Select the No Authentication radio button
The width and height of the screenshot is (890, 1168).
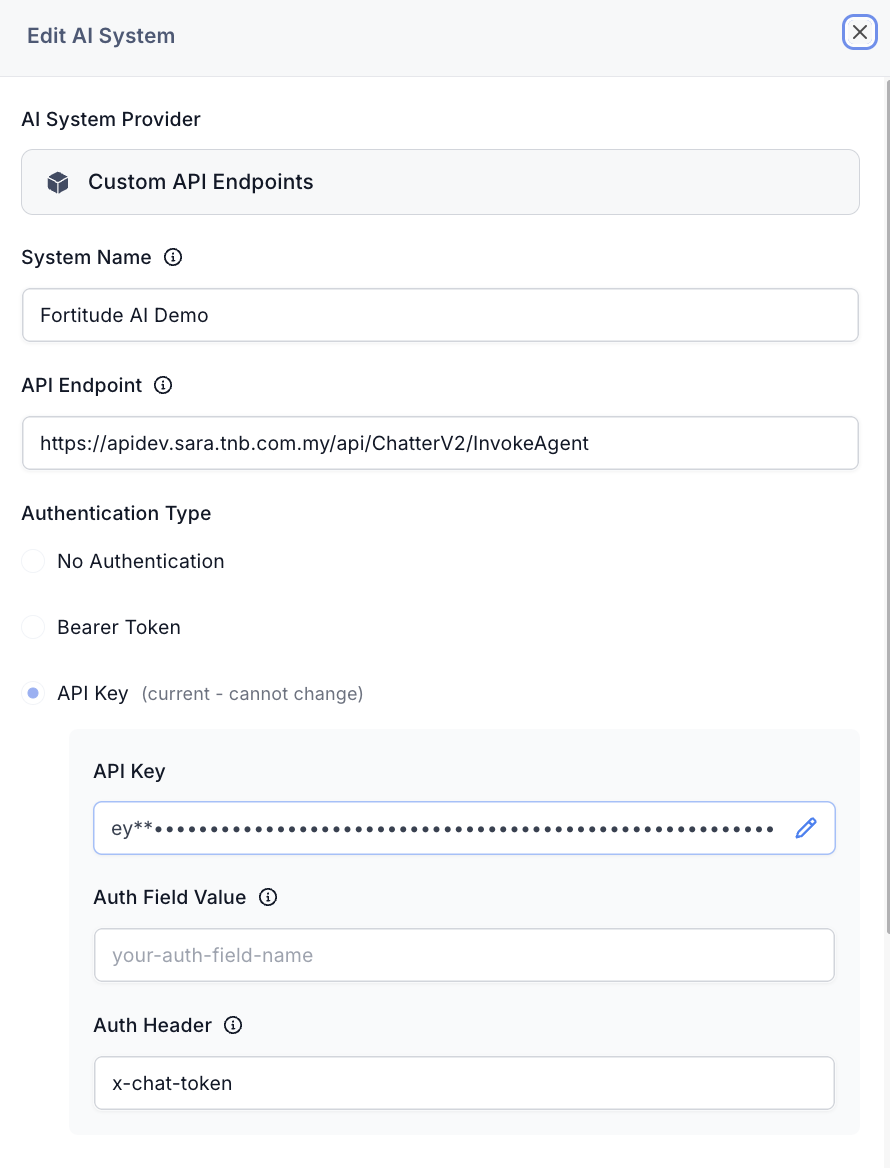[x=34, y=561]
